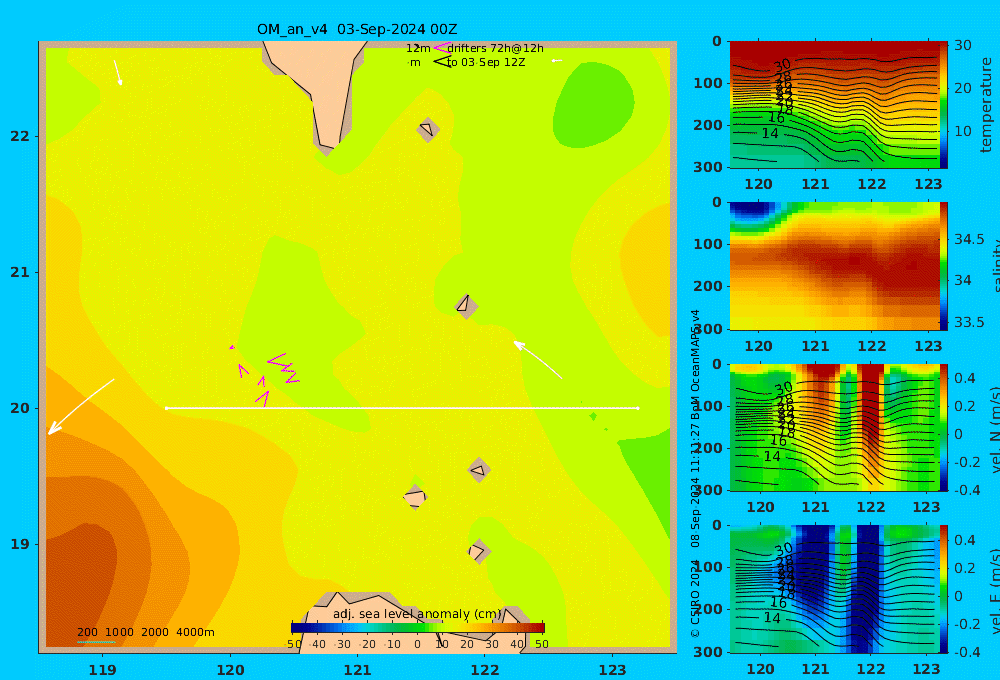Click longitude tick label 123 on map

[x=613, y=670]
